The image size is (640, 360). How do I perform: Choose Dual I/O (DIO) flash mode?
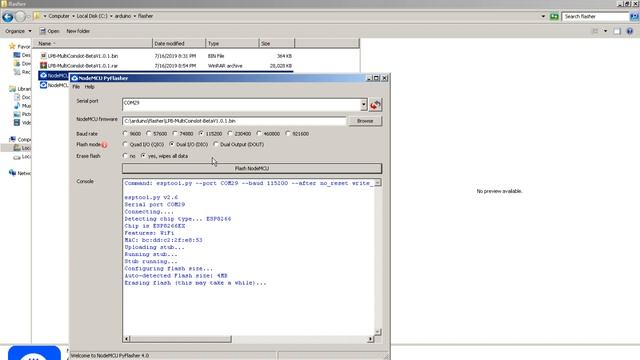(172, 144)
